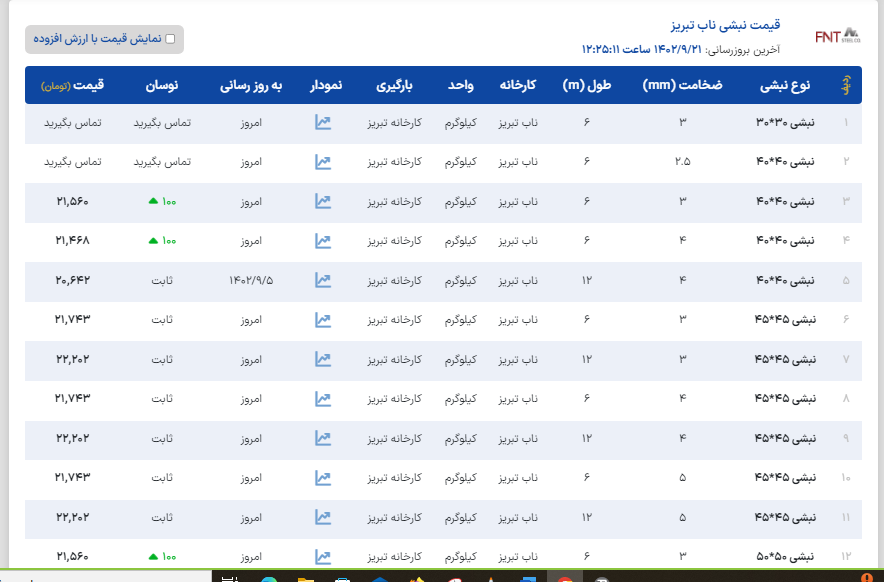Image resolution: width=884 pixels, height=582 pixels.
Task: Click the title 'قیمت نبشی ناب تبریز'
Action: (x=725, y=25)
